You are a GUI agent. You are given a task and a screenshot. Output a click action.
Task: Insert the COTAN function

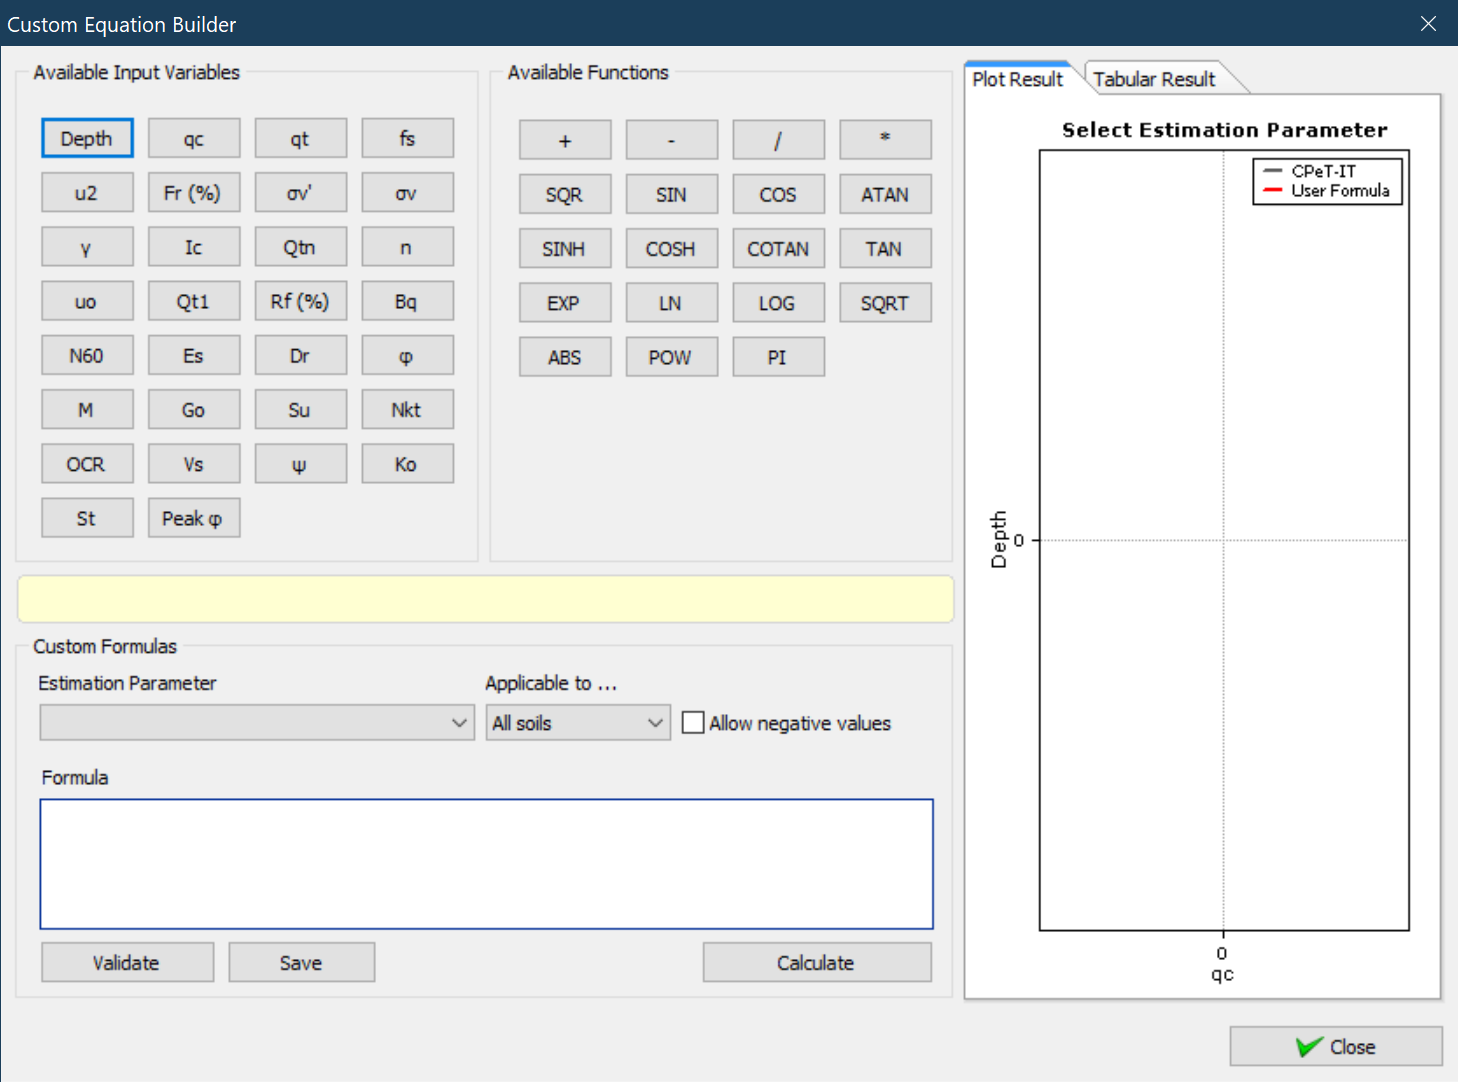778,249
